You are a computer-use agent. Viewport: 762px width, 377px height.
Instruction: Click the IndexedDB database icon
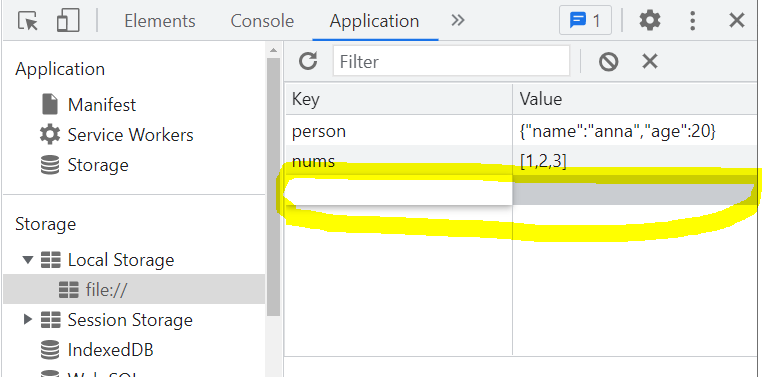click(50, 350)
